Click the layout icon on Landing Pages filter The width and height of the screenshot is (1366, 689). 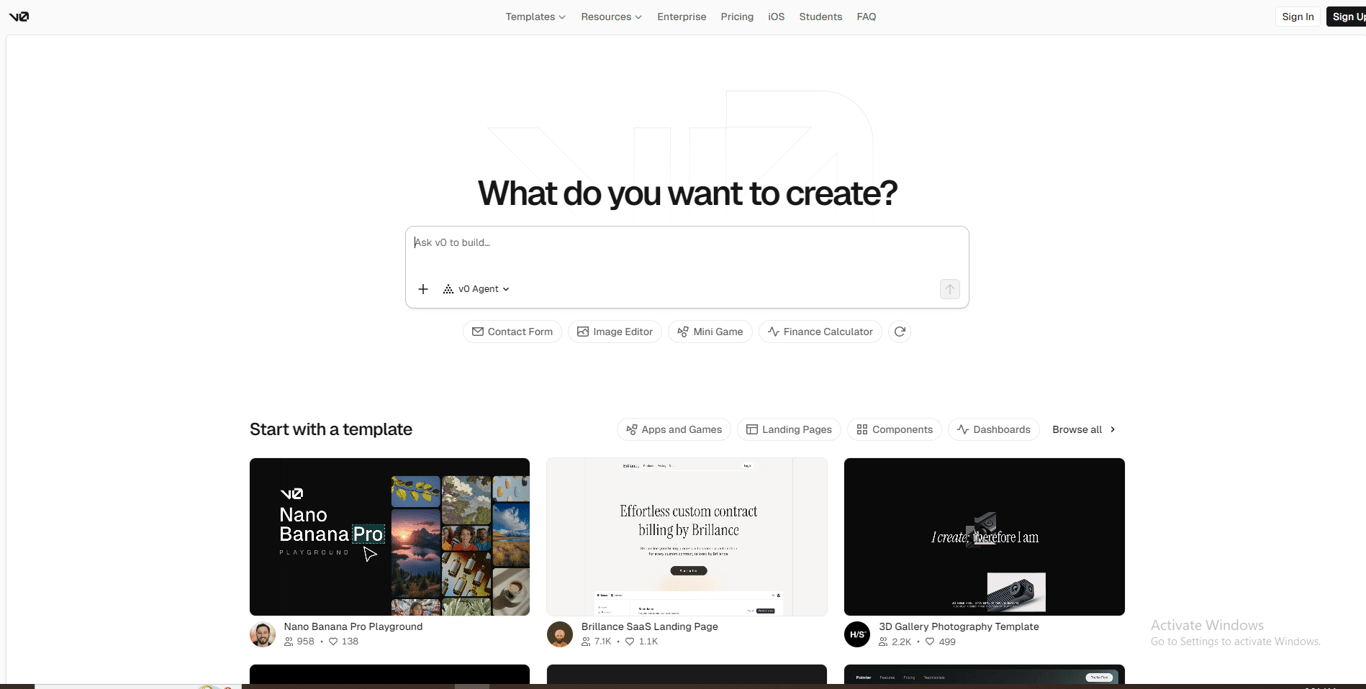click(x=752, y=430)
